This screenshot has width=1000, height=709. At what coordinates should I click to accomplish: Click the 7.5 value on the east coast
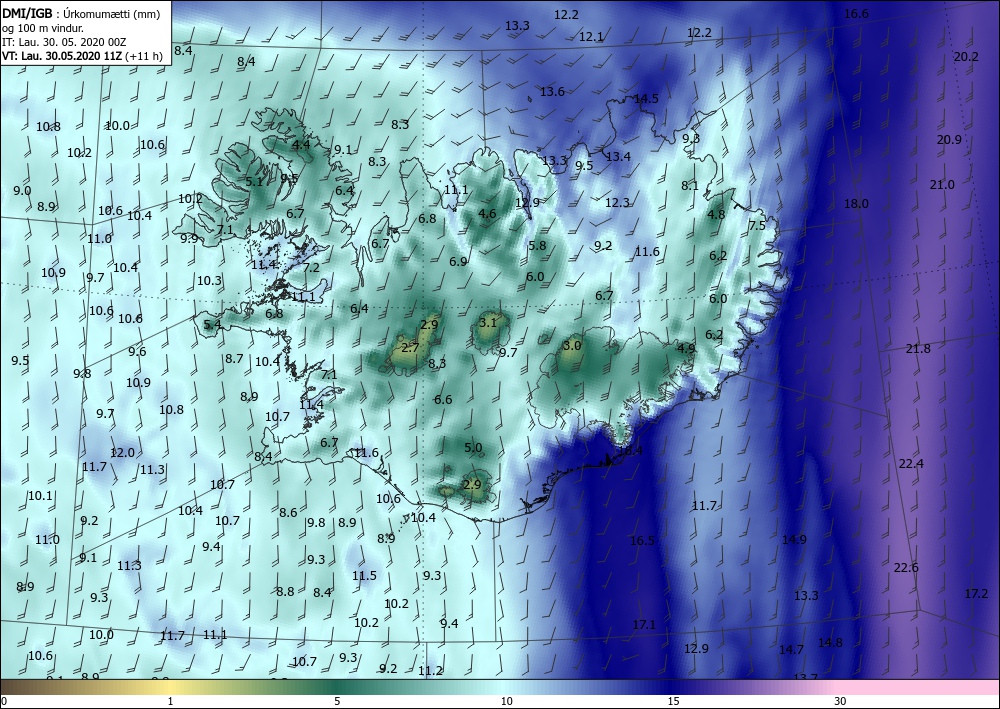coord(757,226)
